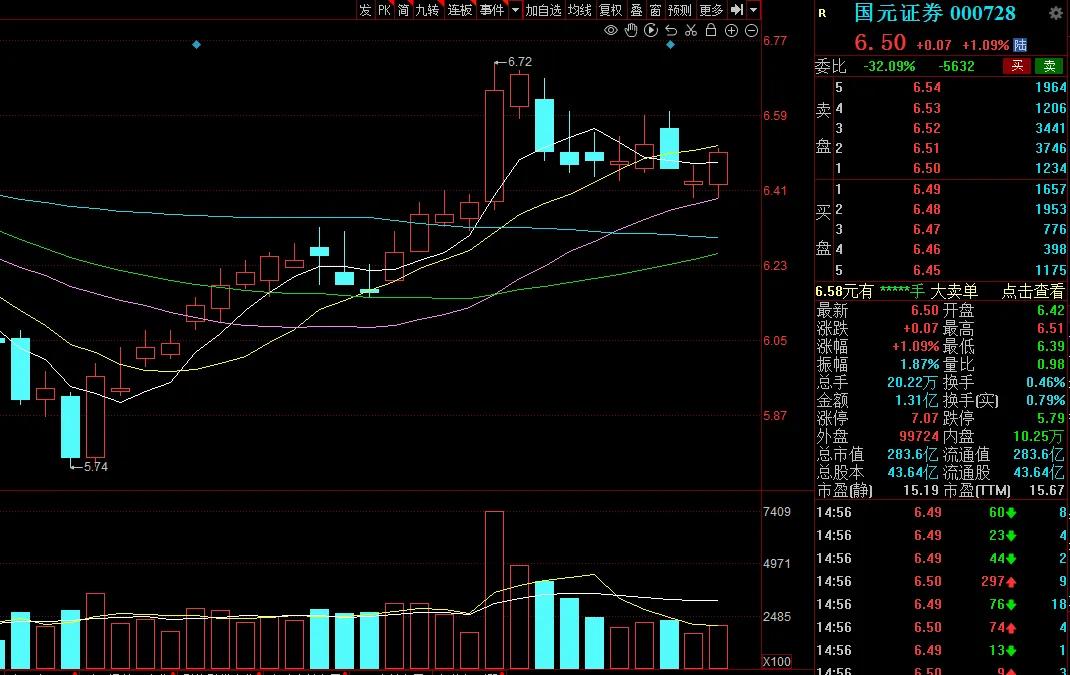Toggle the eye visibility icon above the chart
1070x675 pixels.
(611, 30)
